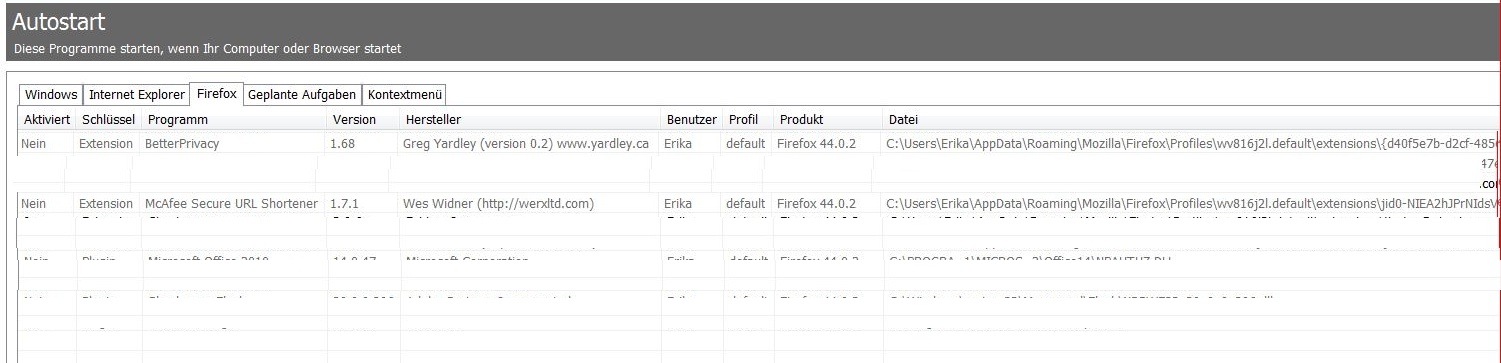Screen dimensions: 1501x363
Task: Click the Greg Yardley manufacturer cell
Action: (526, 144)
